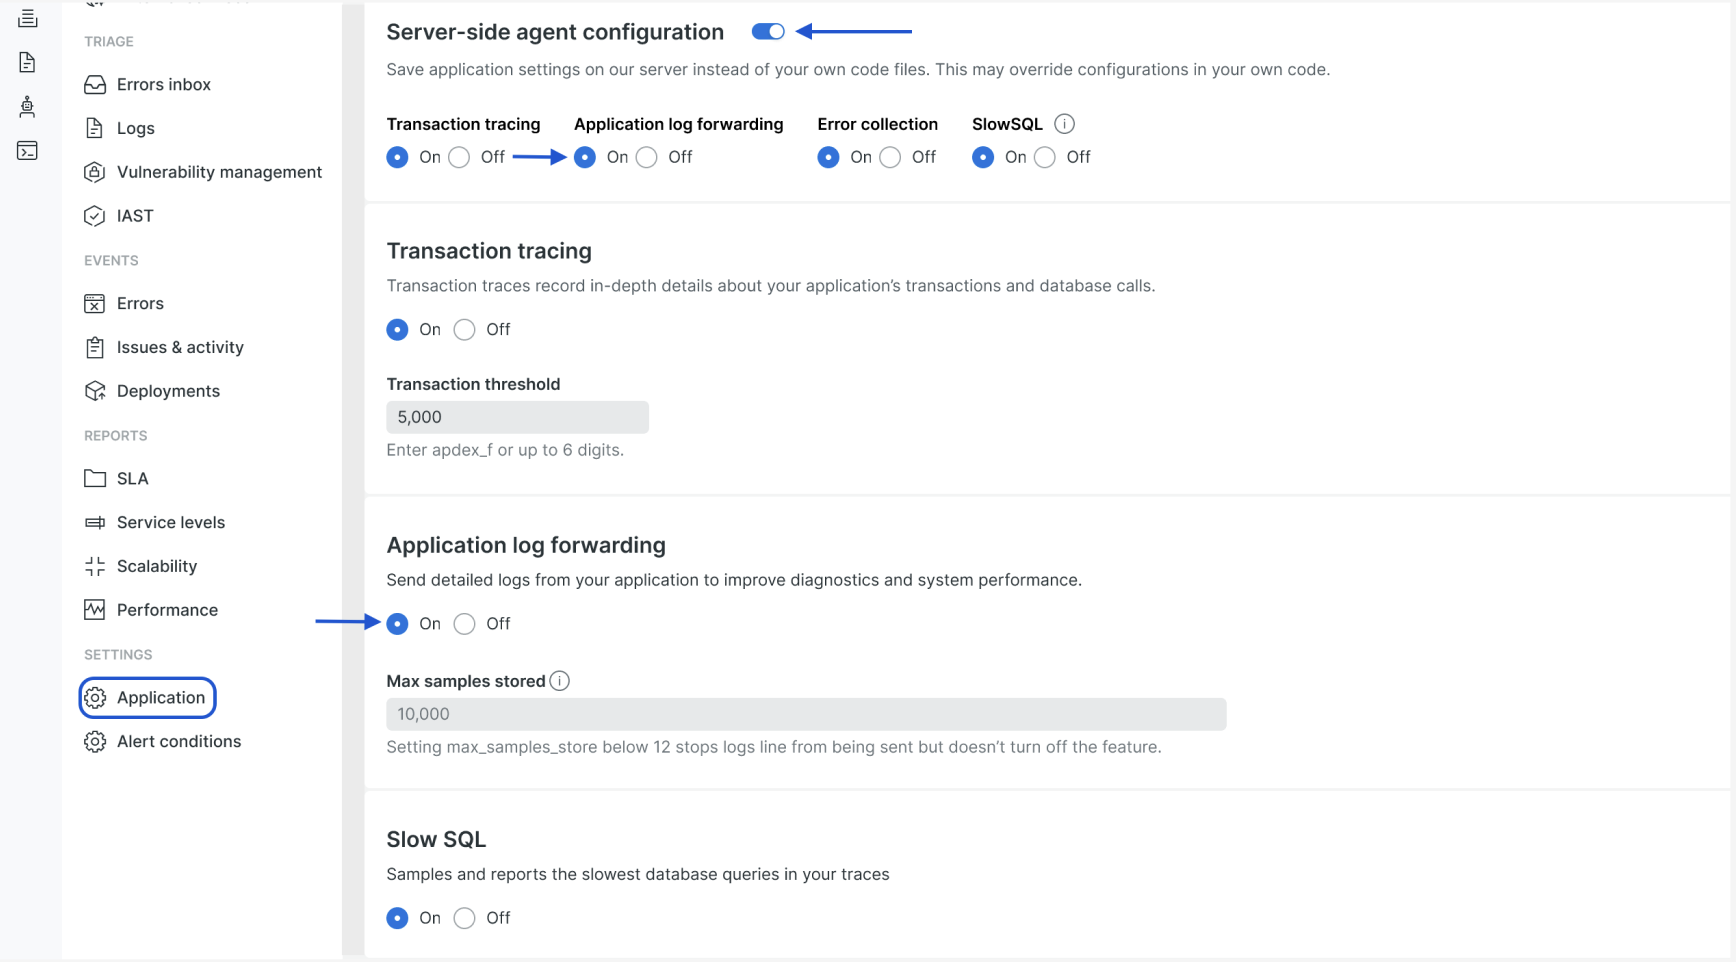This screenshot has width=1736, height=962.
Task: Select the document icon in the leftmost rail
Action: [26, 62]
